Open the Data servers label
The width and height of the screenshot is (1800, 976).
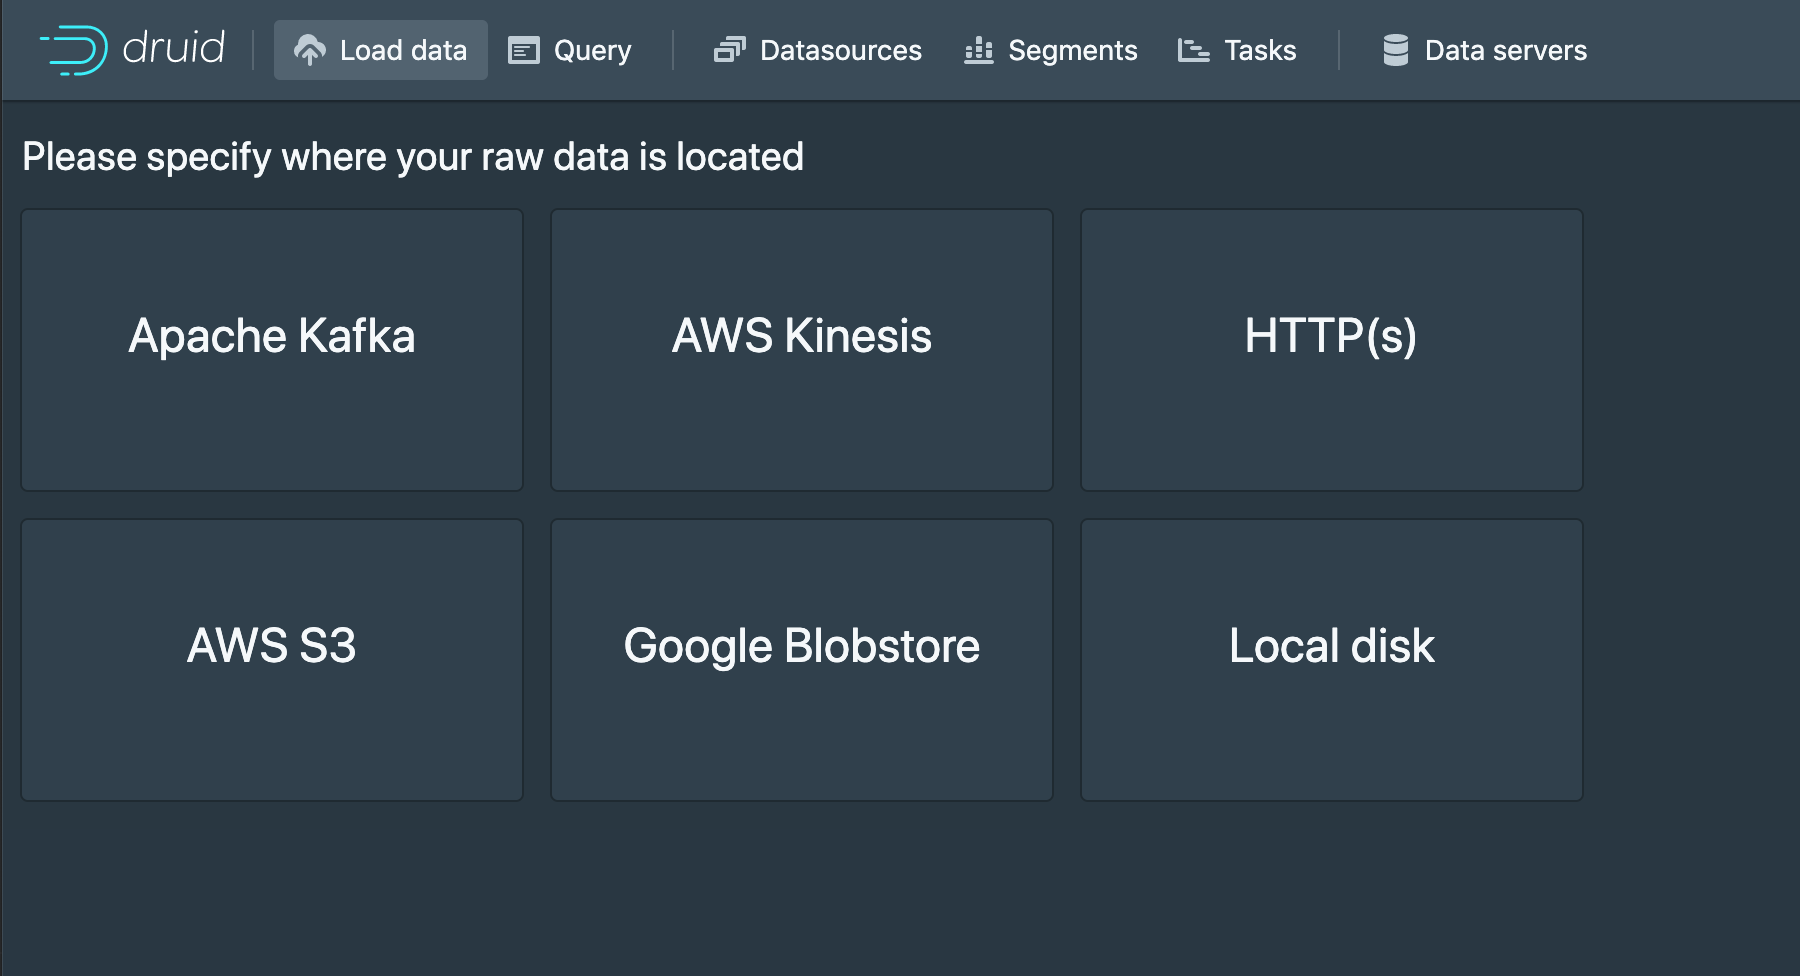click(x=1505, y=50)
